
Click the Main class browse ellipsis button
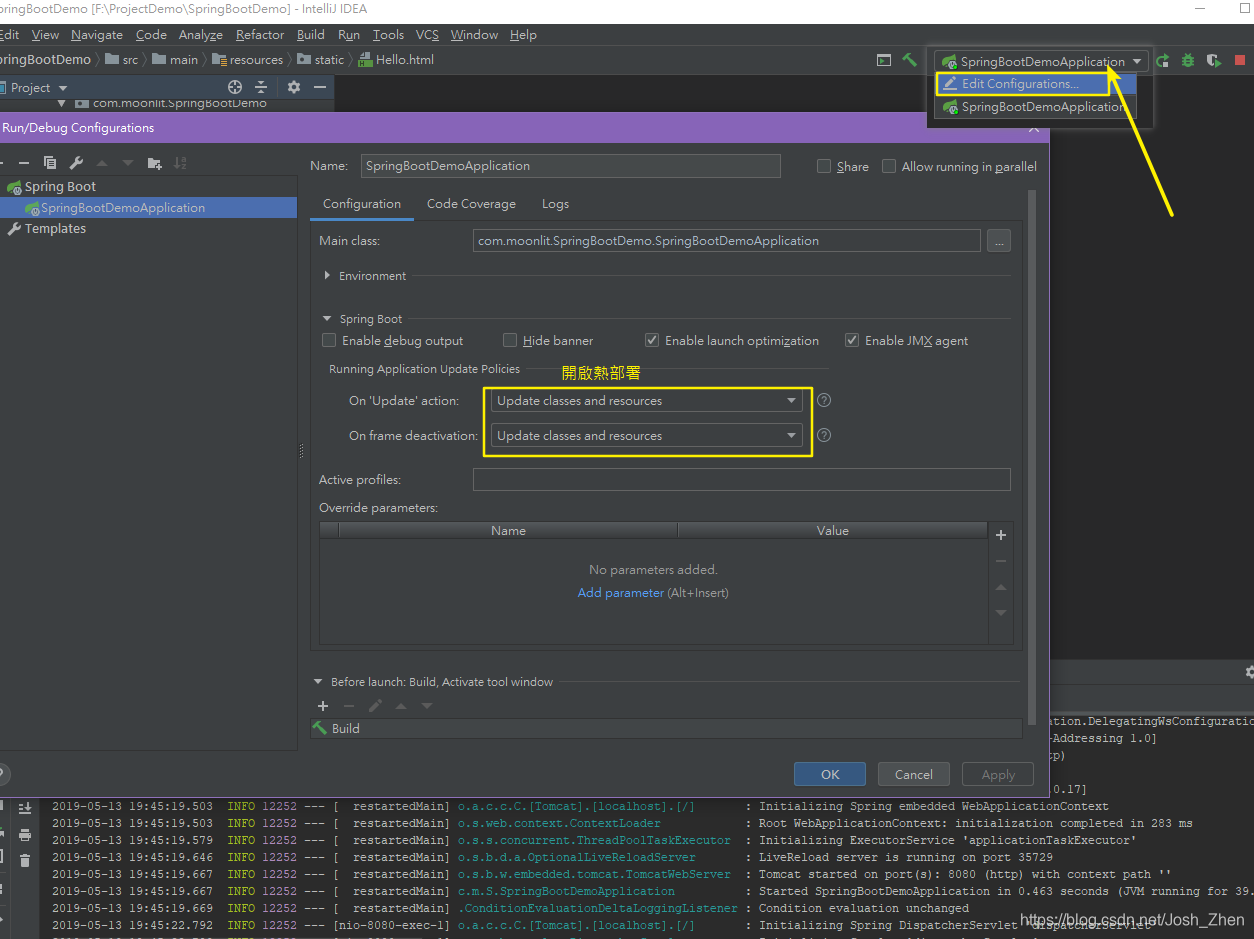point(999,241)
